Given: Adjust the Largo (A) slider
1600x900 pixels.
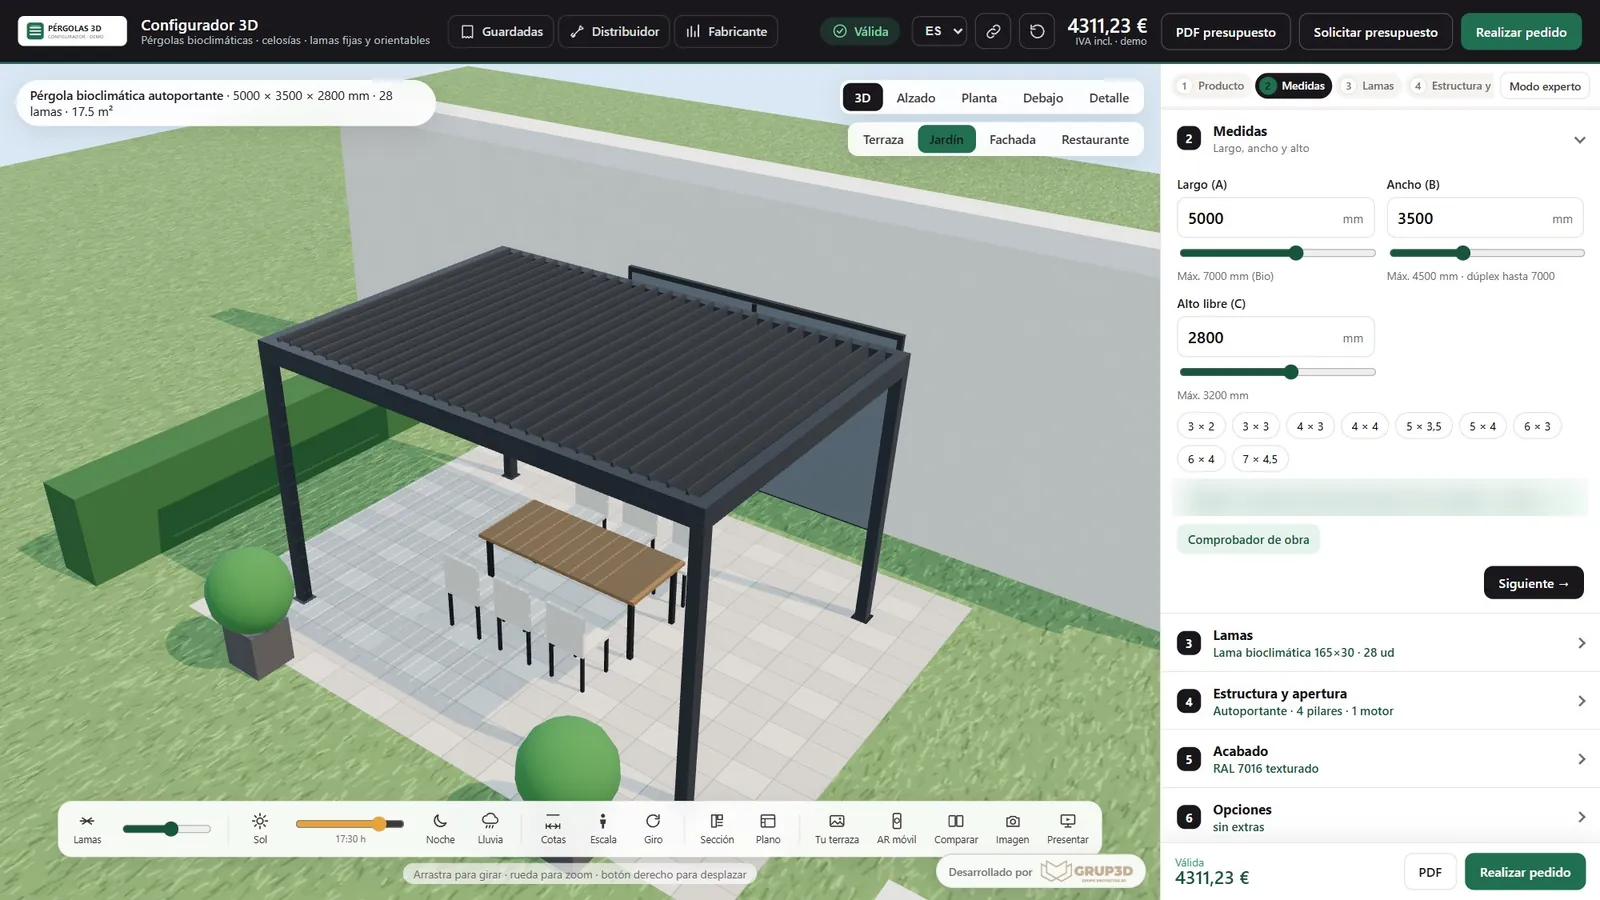Looking at the screenshot, I should (x=1277, y=253).
